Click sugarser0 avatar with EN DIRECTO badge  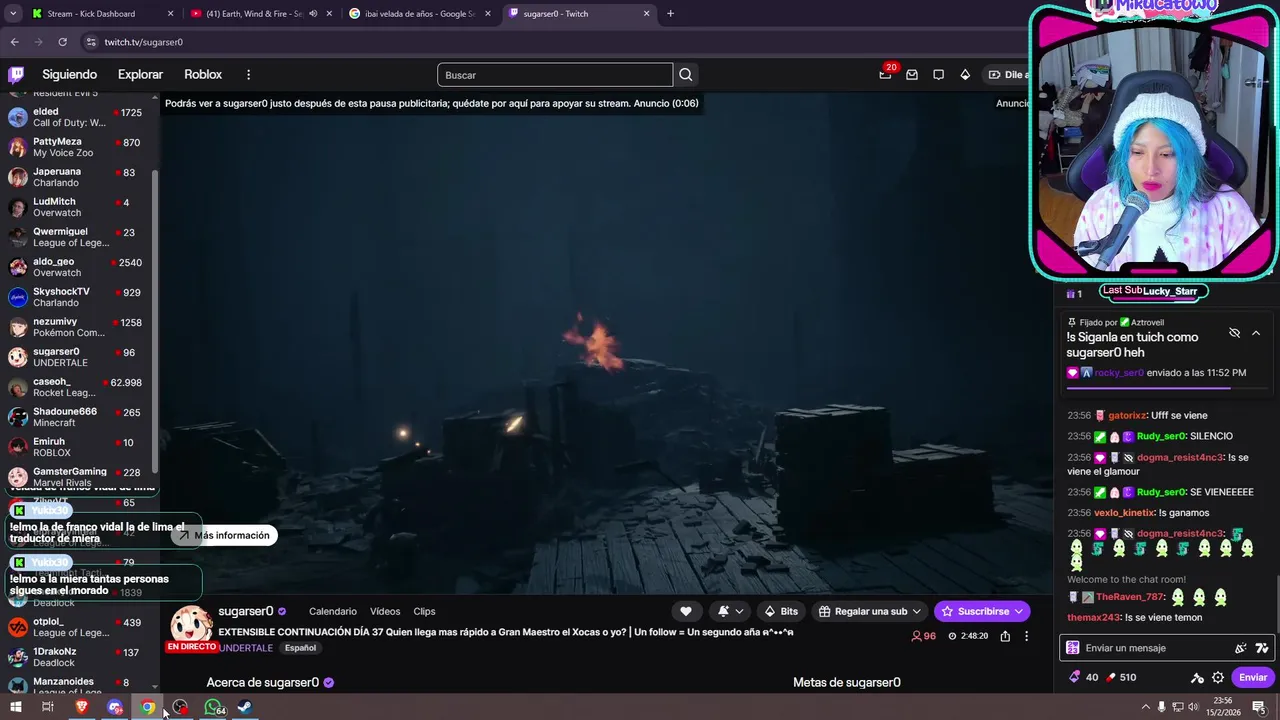pos(190,629)
